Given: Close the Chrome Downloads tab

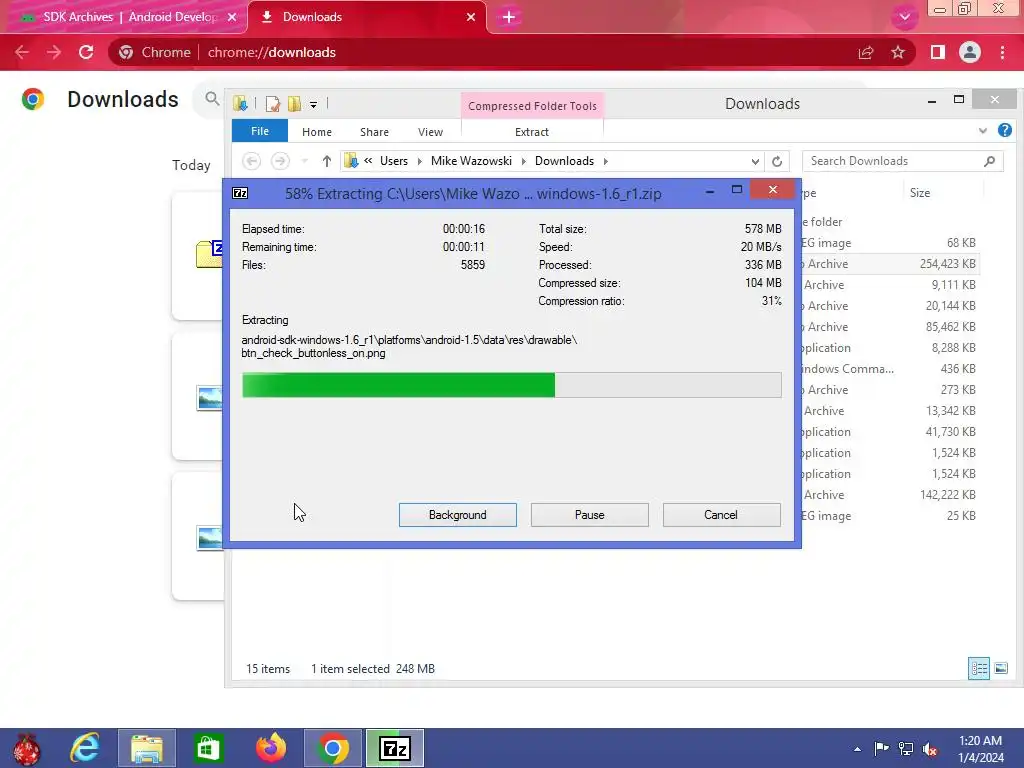Looking at the screenshot, I should tap(471, 17).
